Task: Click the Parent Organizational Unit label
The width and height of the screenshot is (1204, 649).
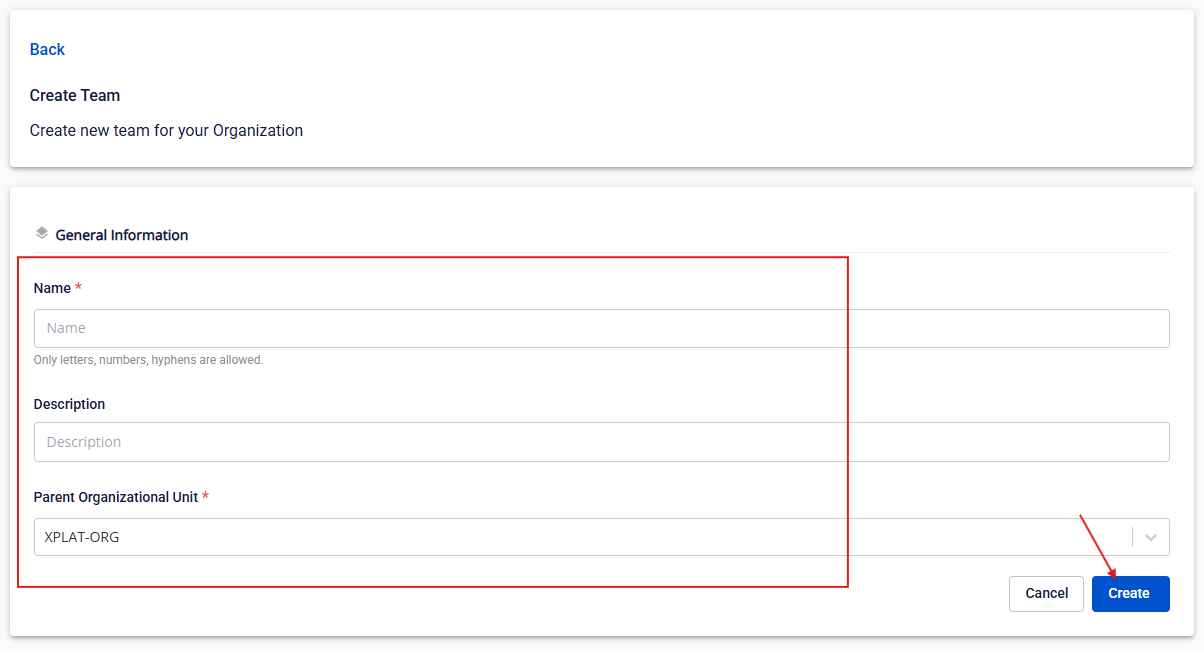Action: pos(115,497)
